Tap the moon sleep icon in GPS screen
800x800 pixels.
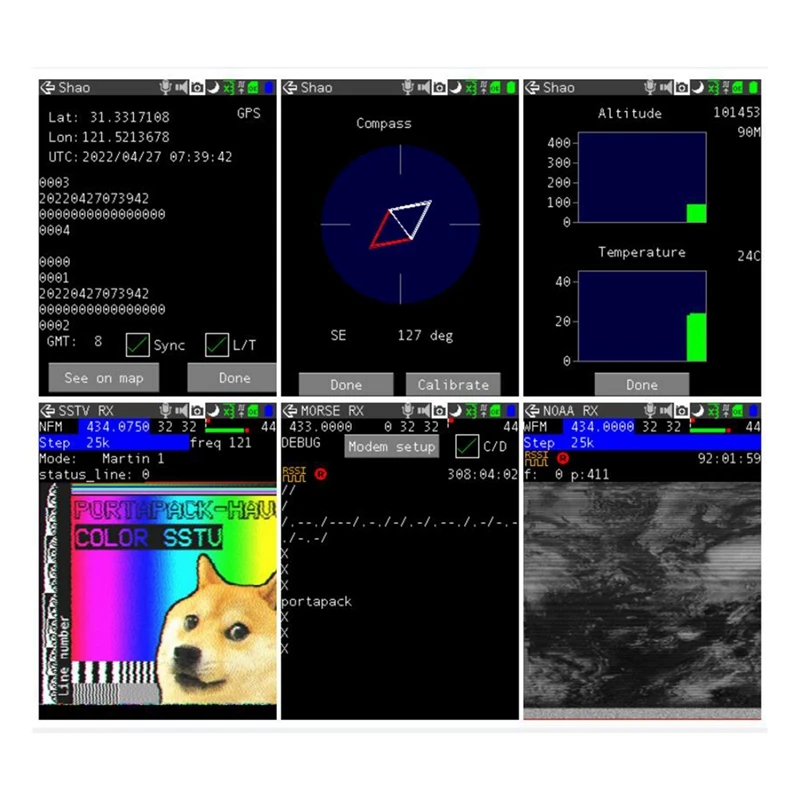point(213,88)
